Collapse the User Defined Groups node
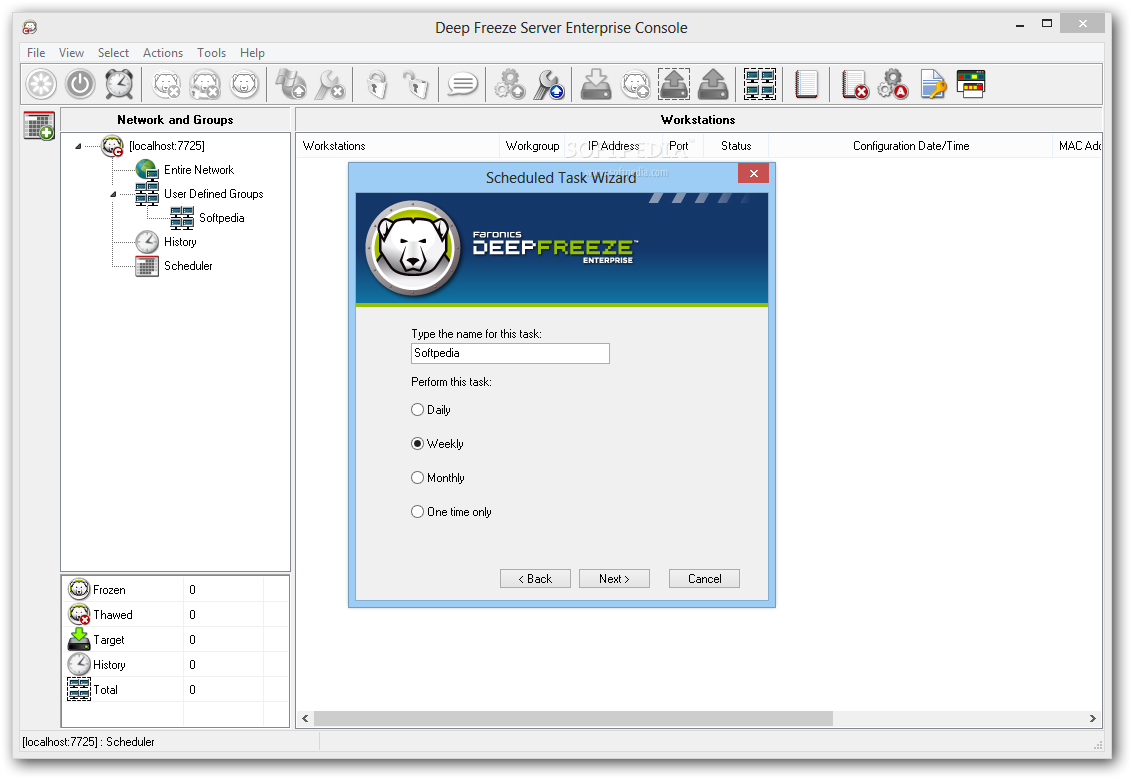1132x779 pixels. point(113,195)
